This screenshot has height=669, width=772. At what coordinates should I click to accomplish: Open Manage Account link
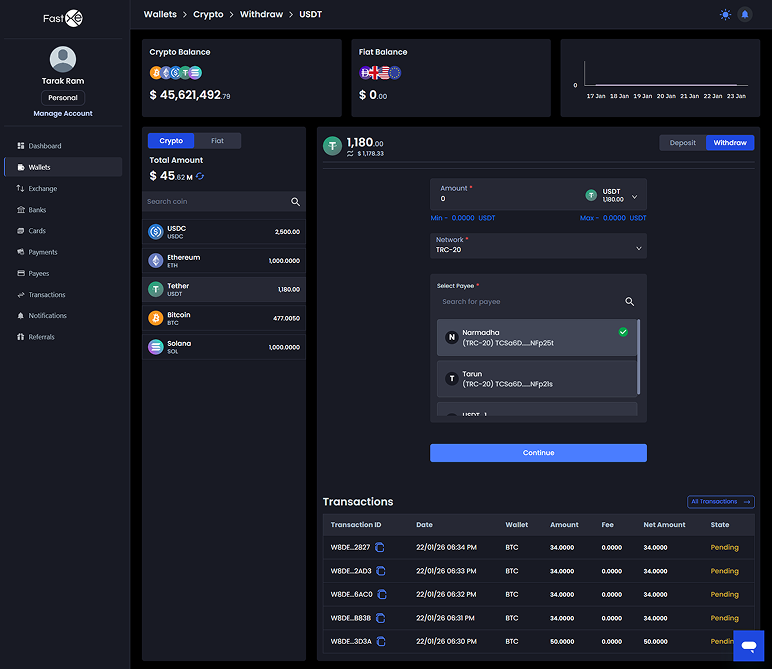(x=63, y=113)
